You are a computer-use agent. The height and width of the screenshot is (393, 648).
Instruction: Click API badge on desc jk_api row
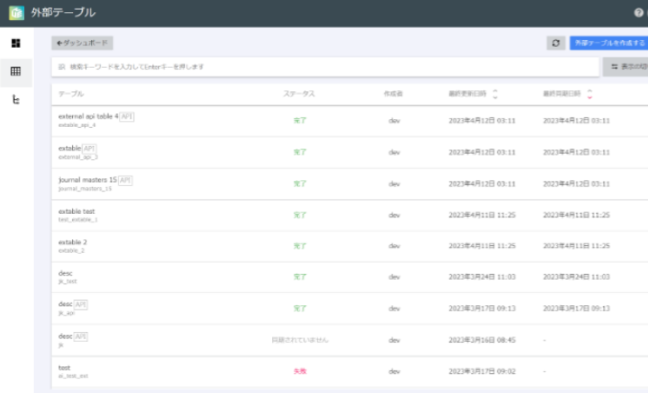(81, 305)
